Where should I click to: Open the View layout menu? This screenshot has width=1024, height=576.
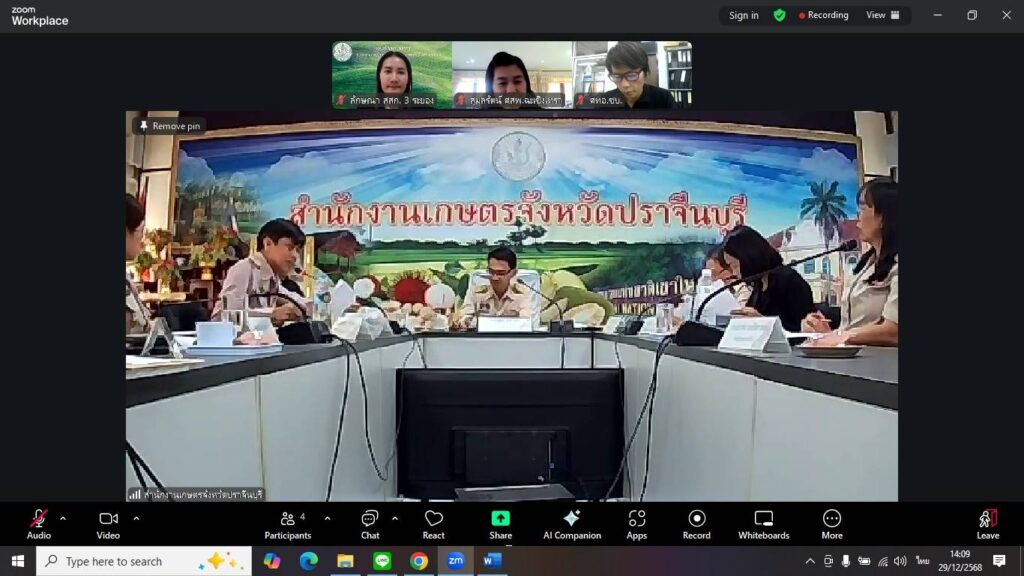click(x=882, y=15)
